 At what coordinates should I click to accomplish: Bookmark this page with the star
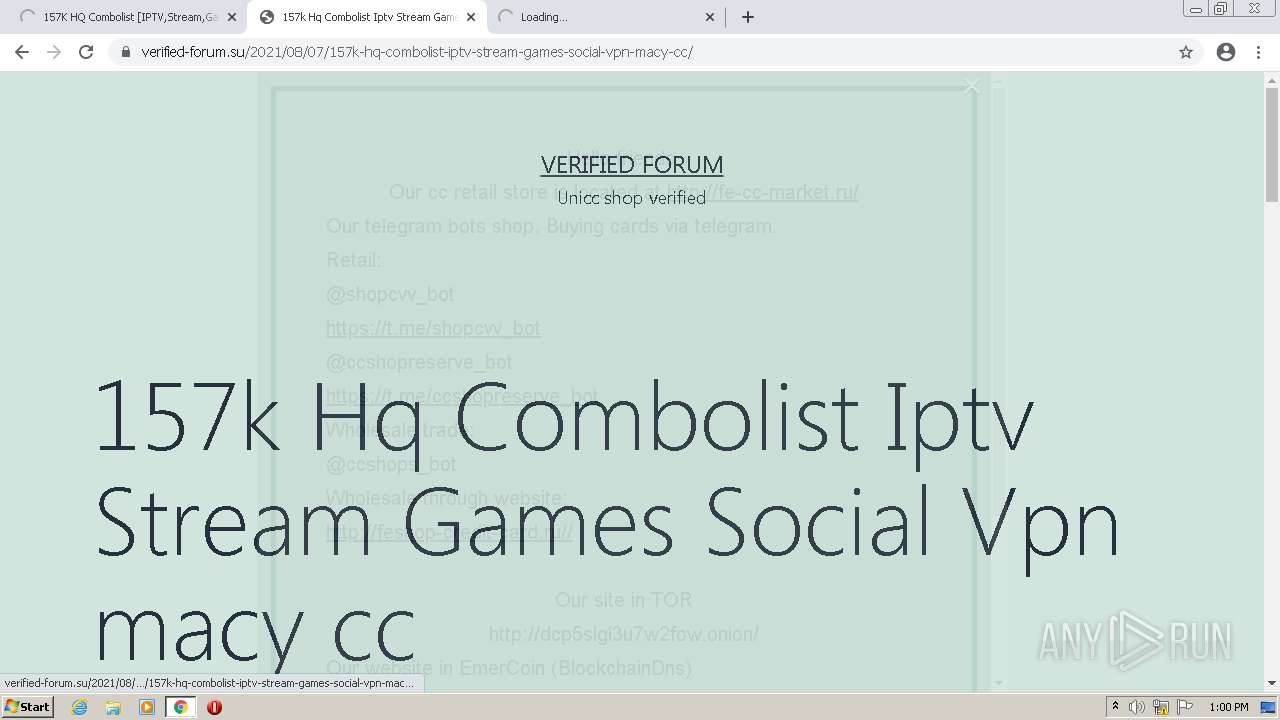(x=1186, y=52)
